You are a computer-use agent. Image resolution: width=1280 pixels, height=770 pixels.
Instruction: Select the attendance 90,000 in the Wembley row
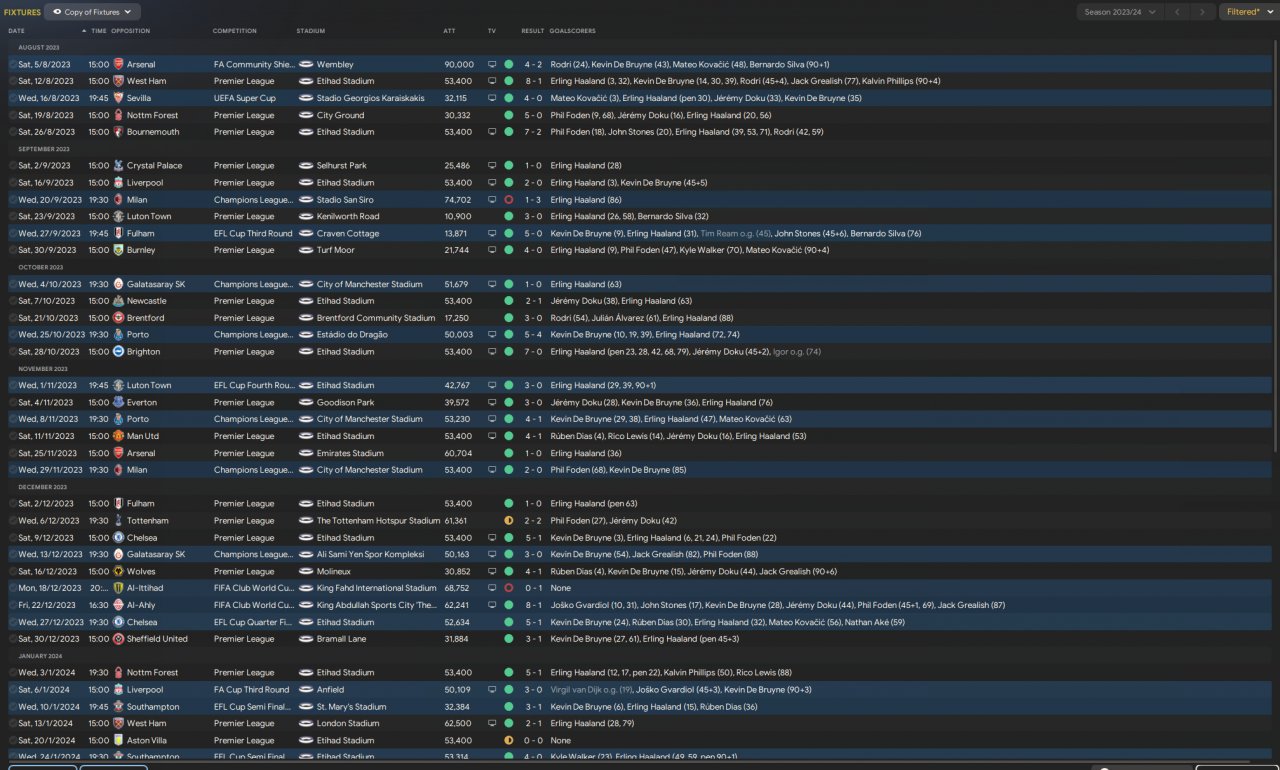click(x=459, y=64)
